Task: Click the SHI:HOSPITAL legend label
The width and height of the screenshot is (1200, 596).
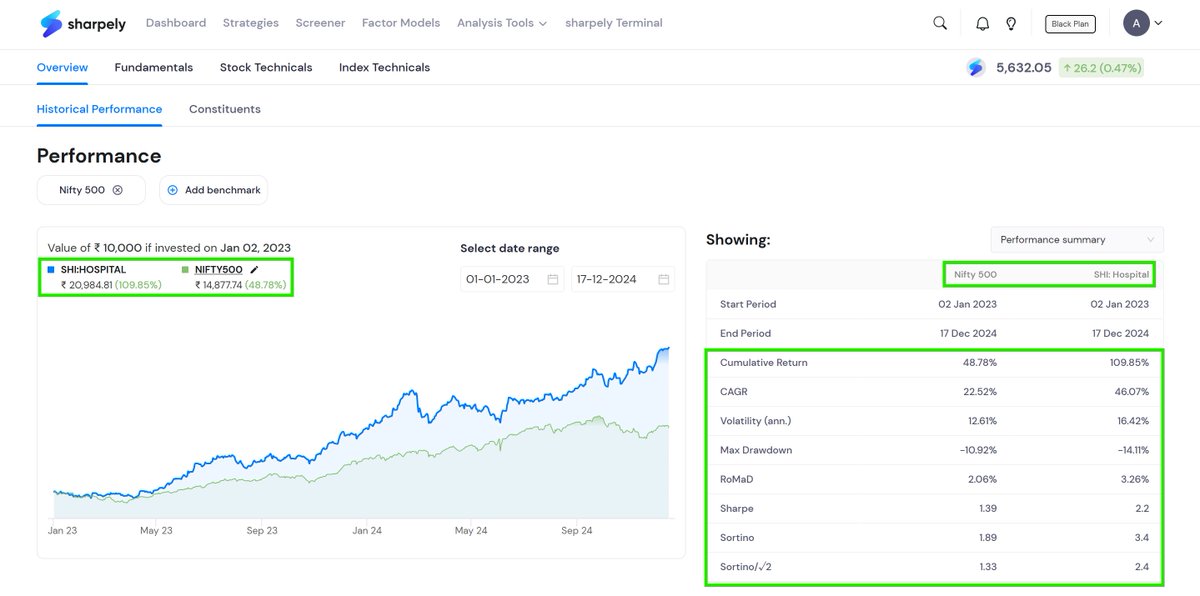Action: [93, 270]
